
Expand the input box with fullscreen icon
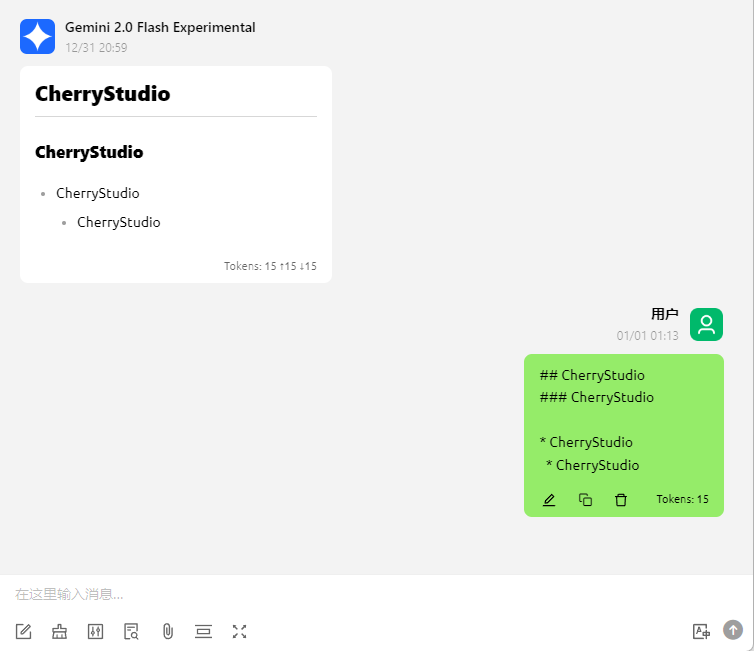239,631
